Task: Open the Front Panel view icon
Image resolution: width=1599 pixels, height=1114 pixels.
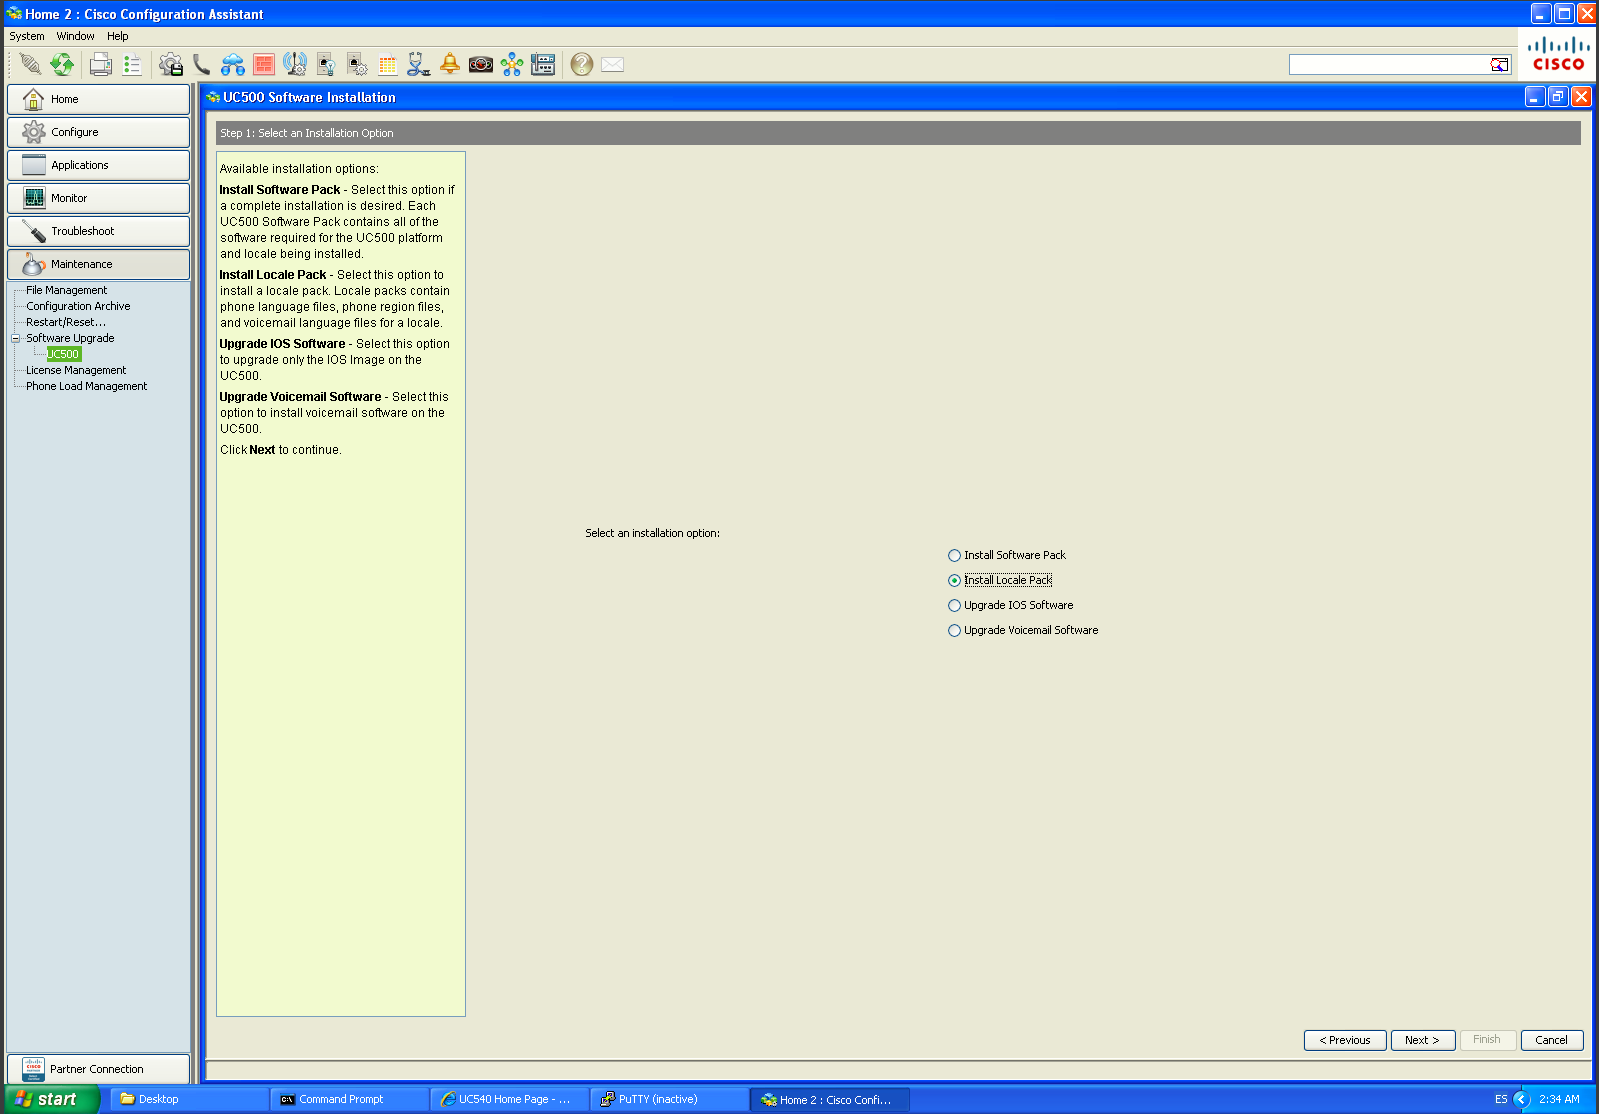Action: (543, 64)
